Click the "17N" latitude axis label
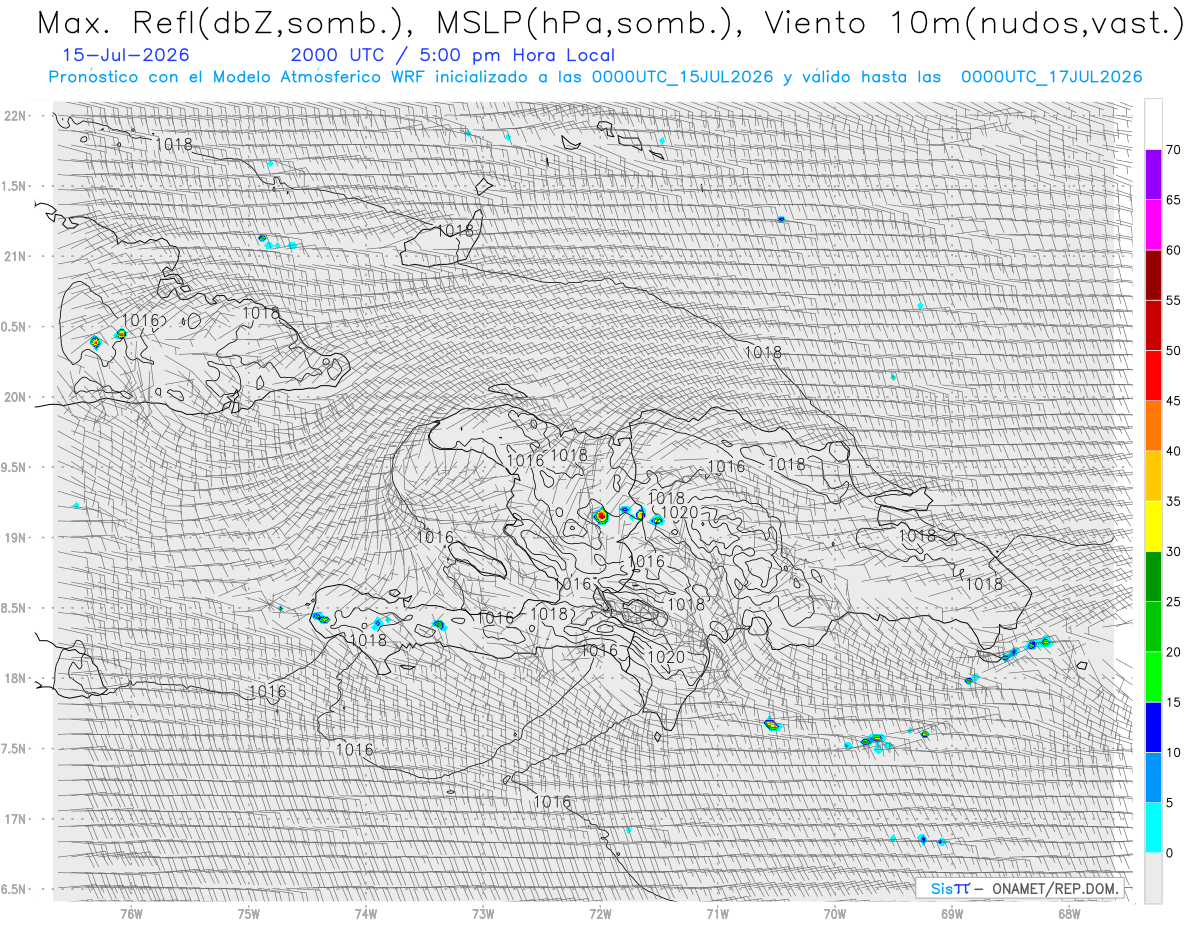The width and height of the screenshot is (1200, 927). pos(16,819)
